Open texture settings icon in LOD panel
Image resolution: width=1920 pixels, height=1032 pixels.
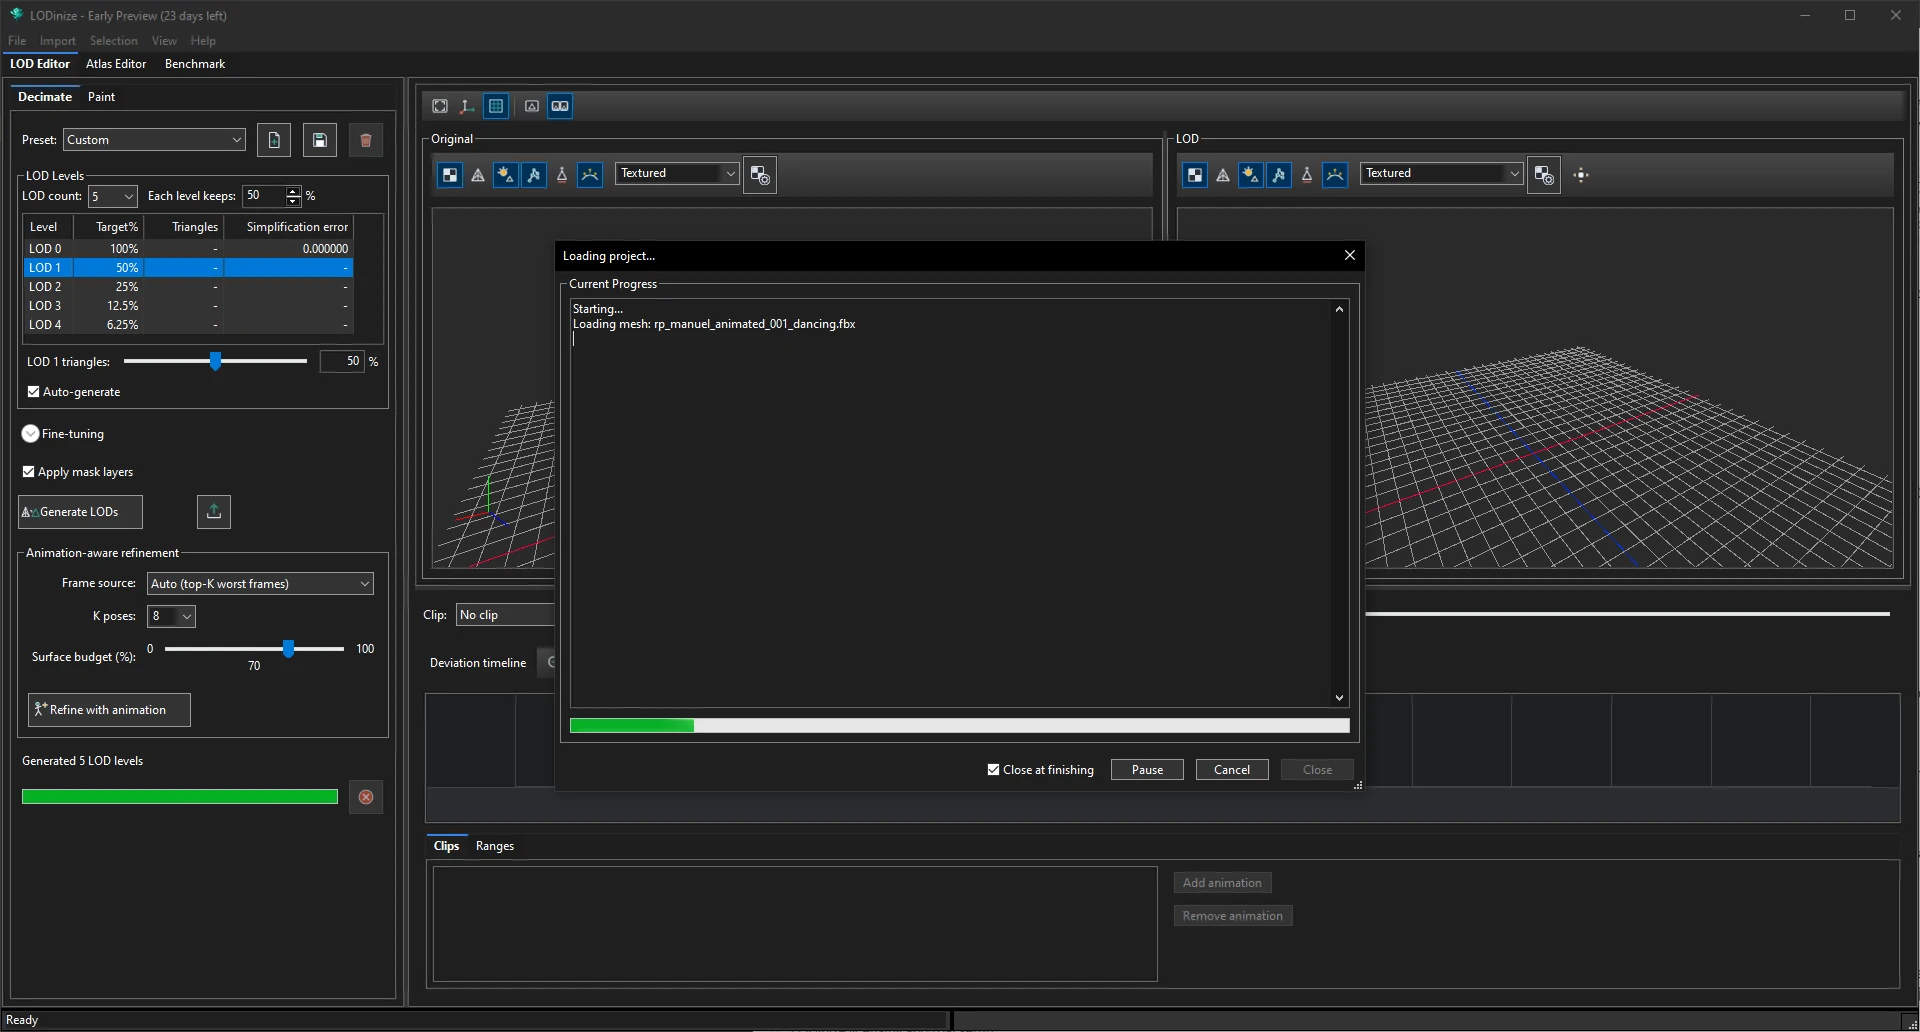(x=1544, y=175)
